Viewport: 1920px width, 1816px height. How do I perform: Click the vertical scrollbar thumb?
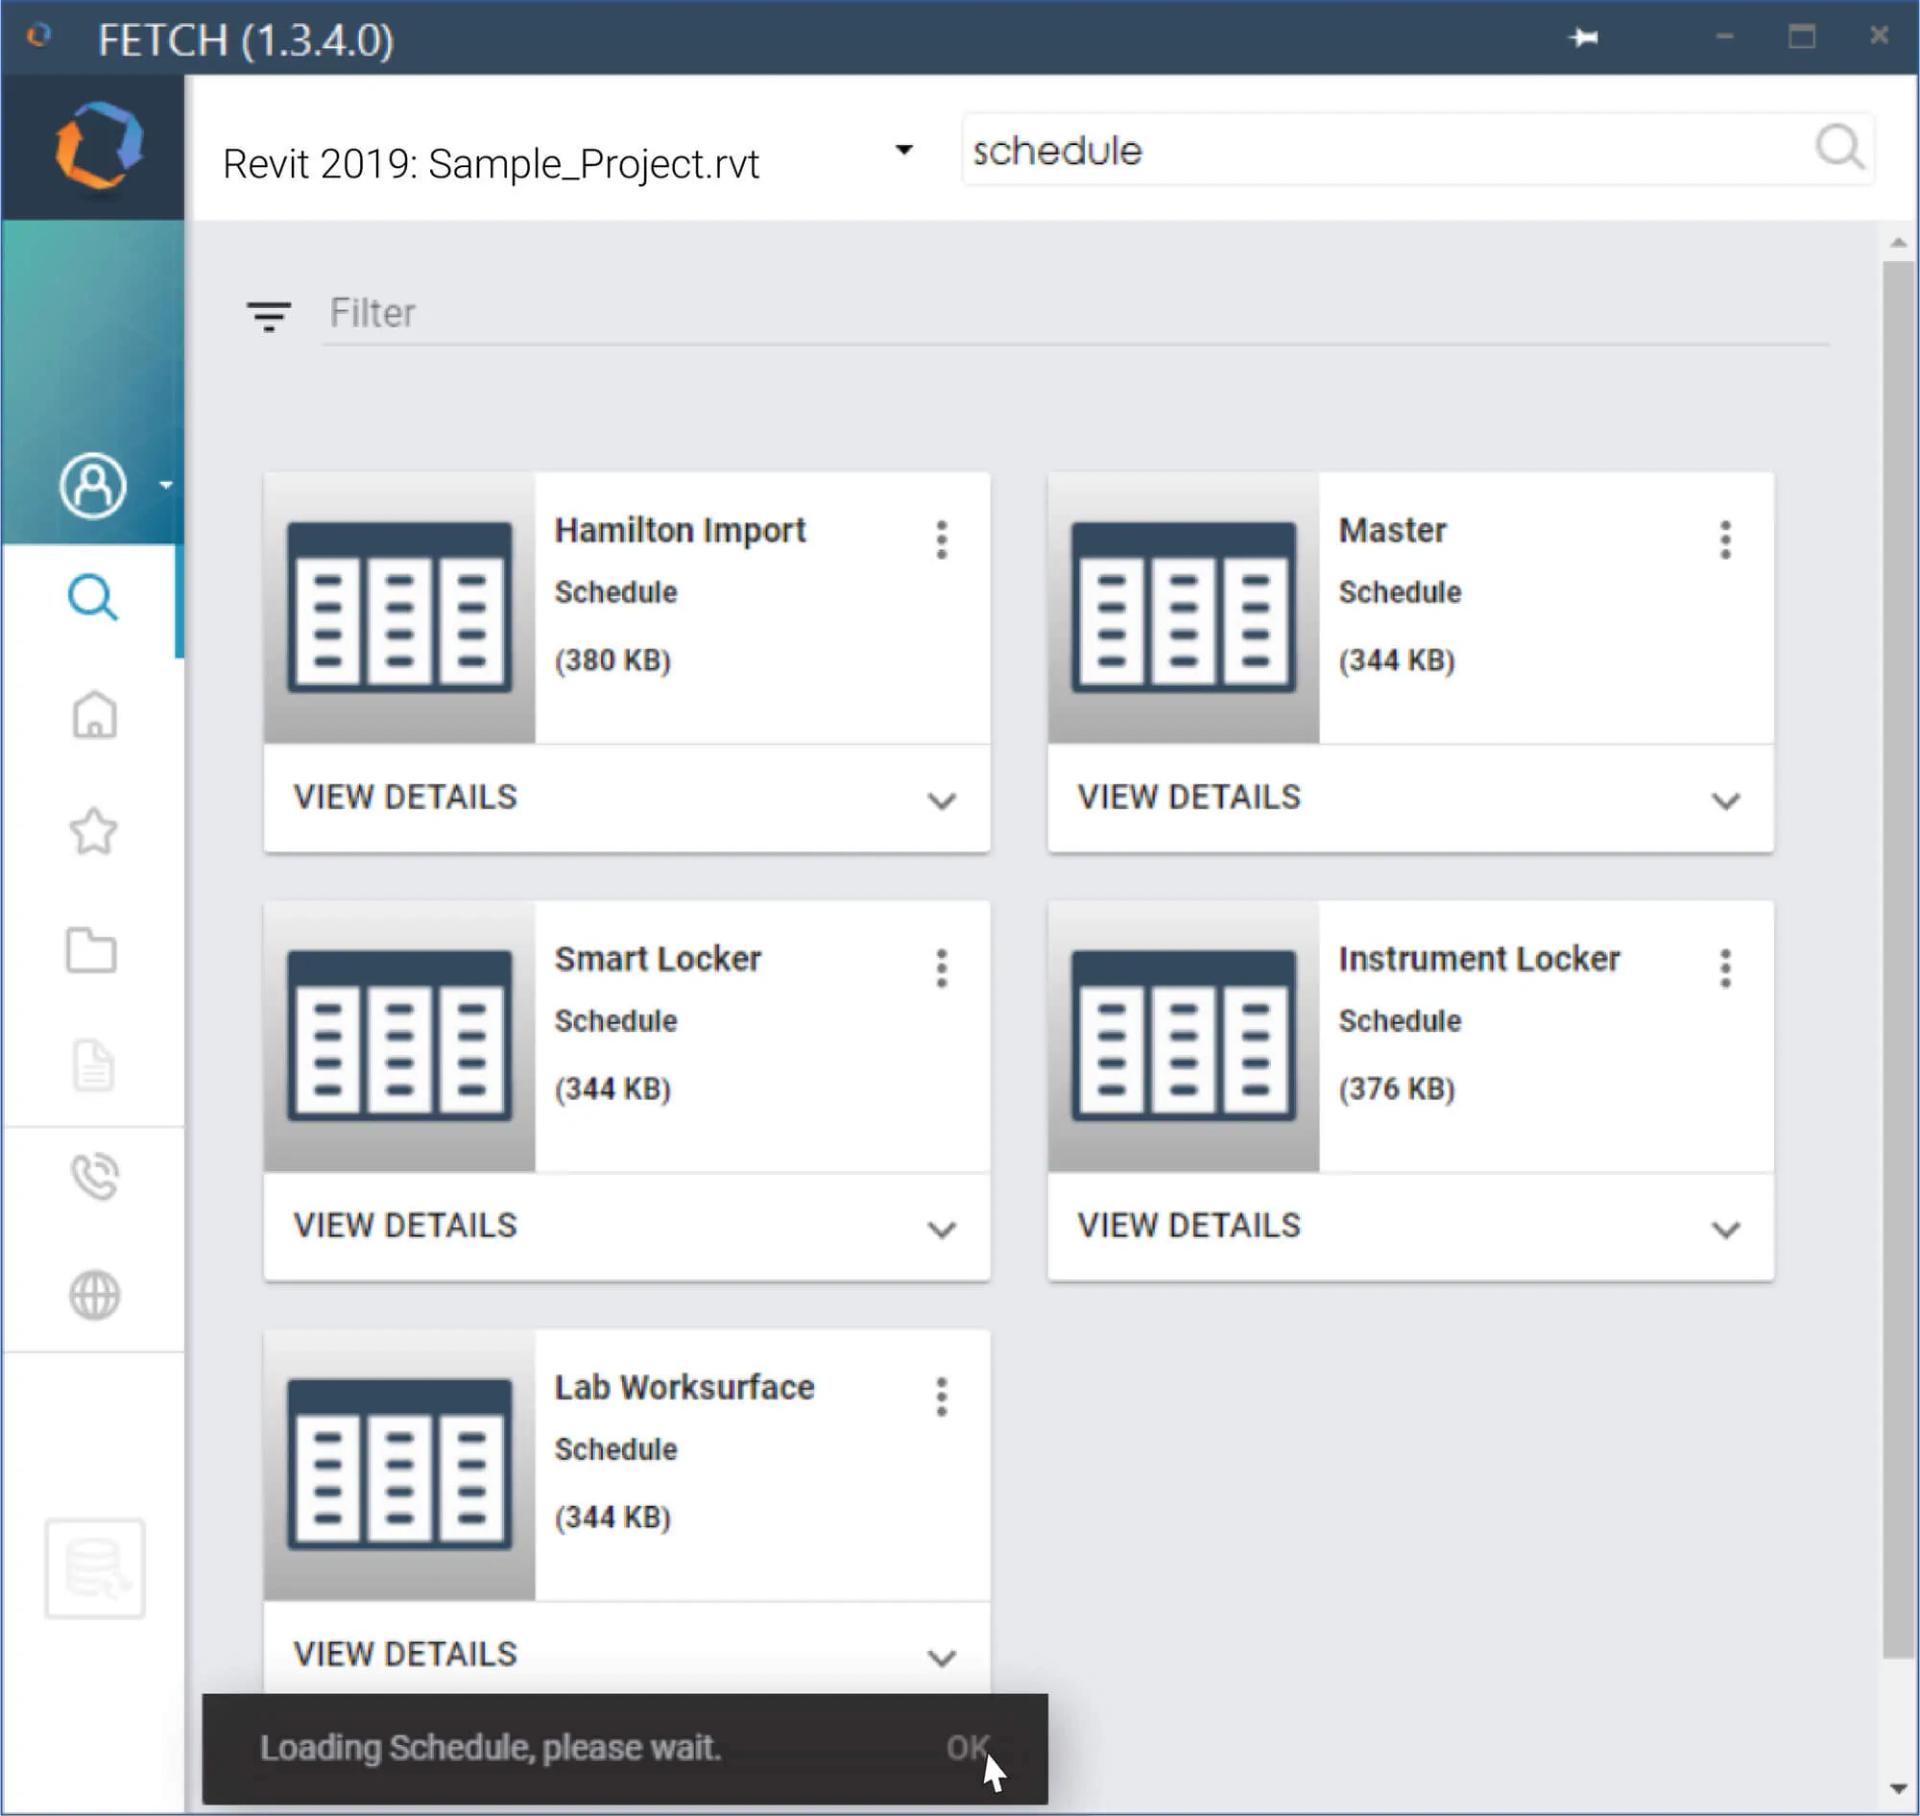tap(1898, 960)
